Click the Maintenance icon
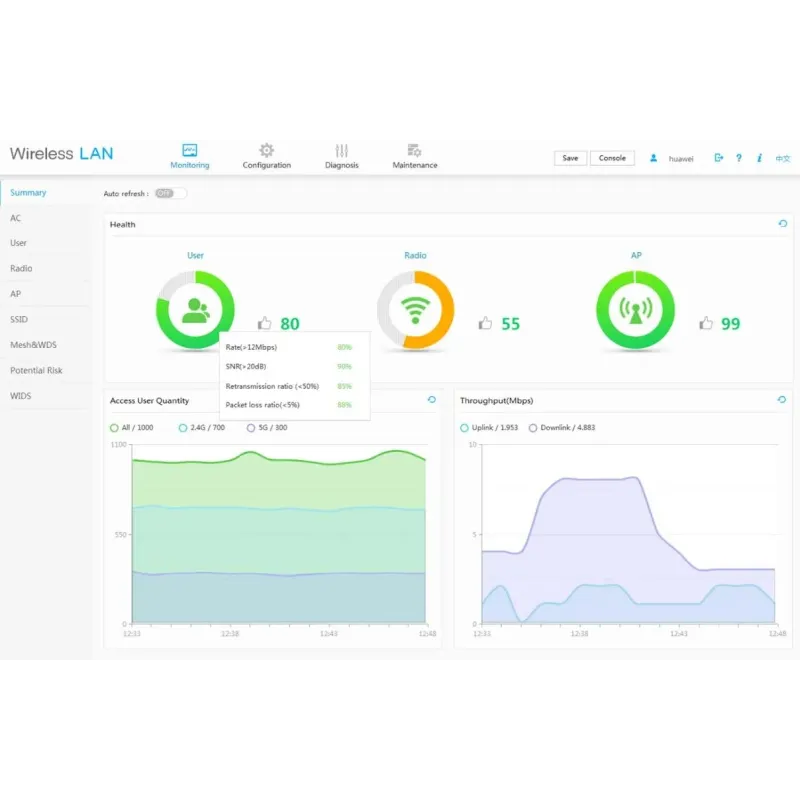This screenshot has height=800, width=800. click(x=414, y=156)
